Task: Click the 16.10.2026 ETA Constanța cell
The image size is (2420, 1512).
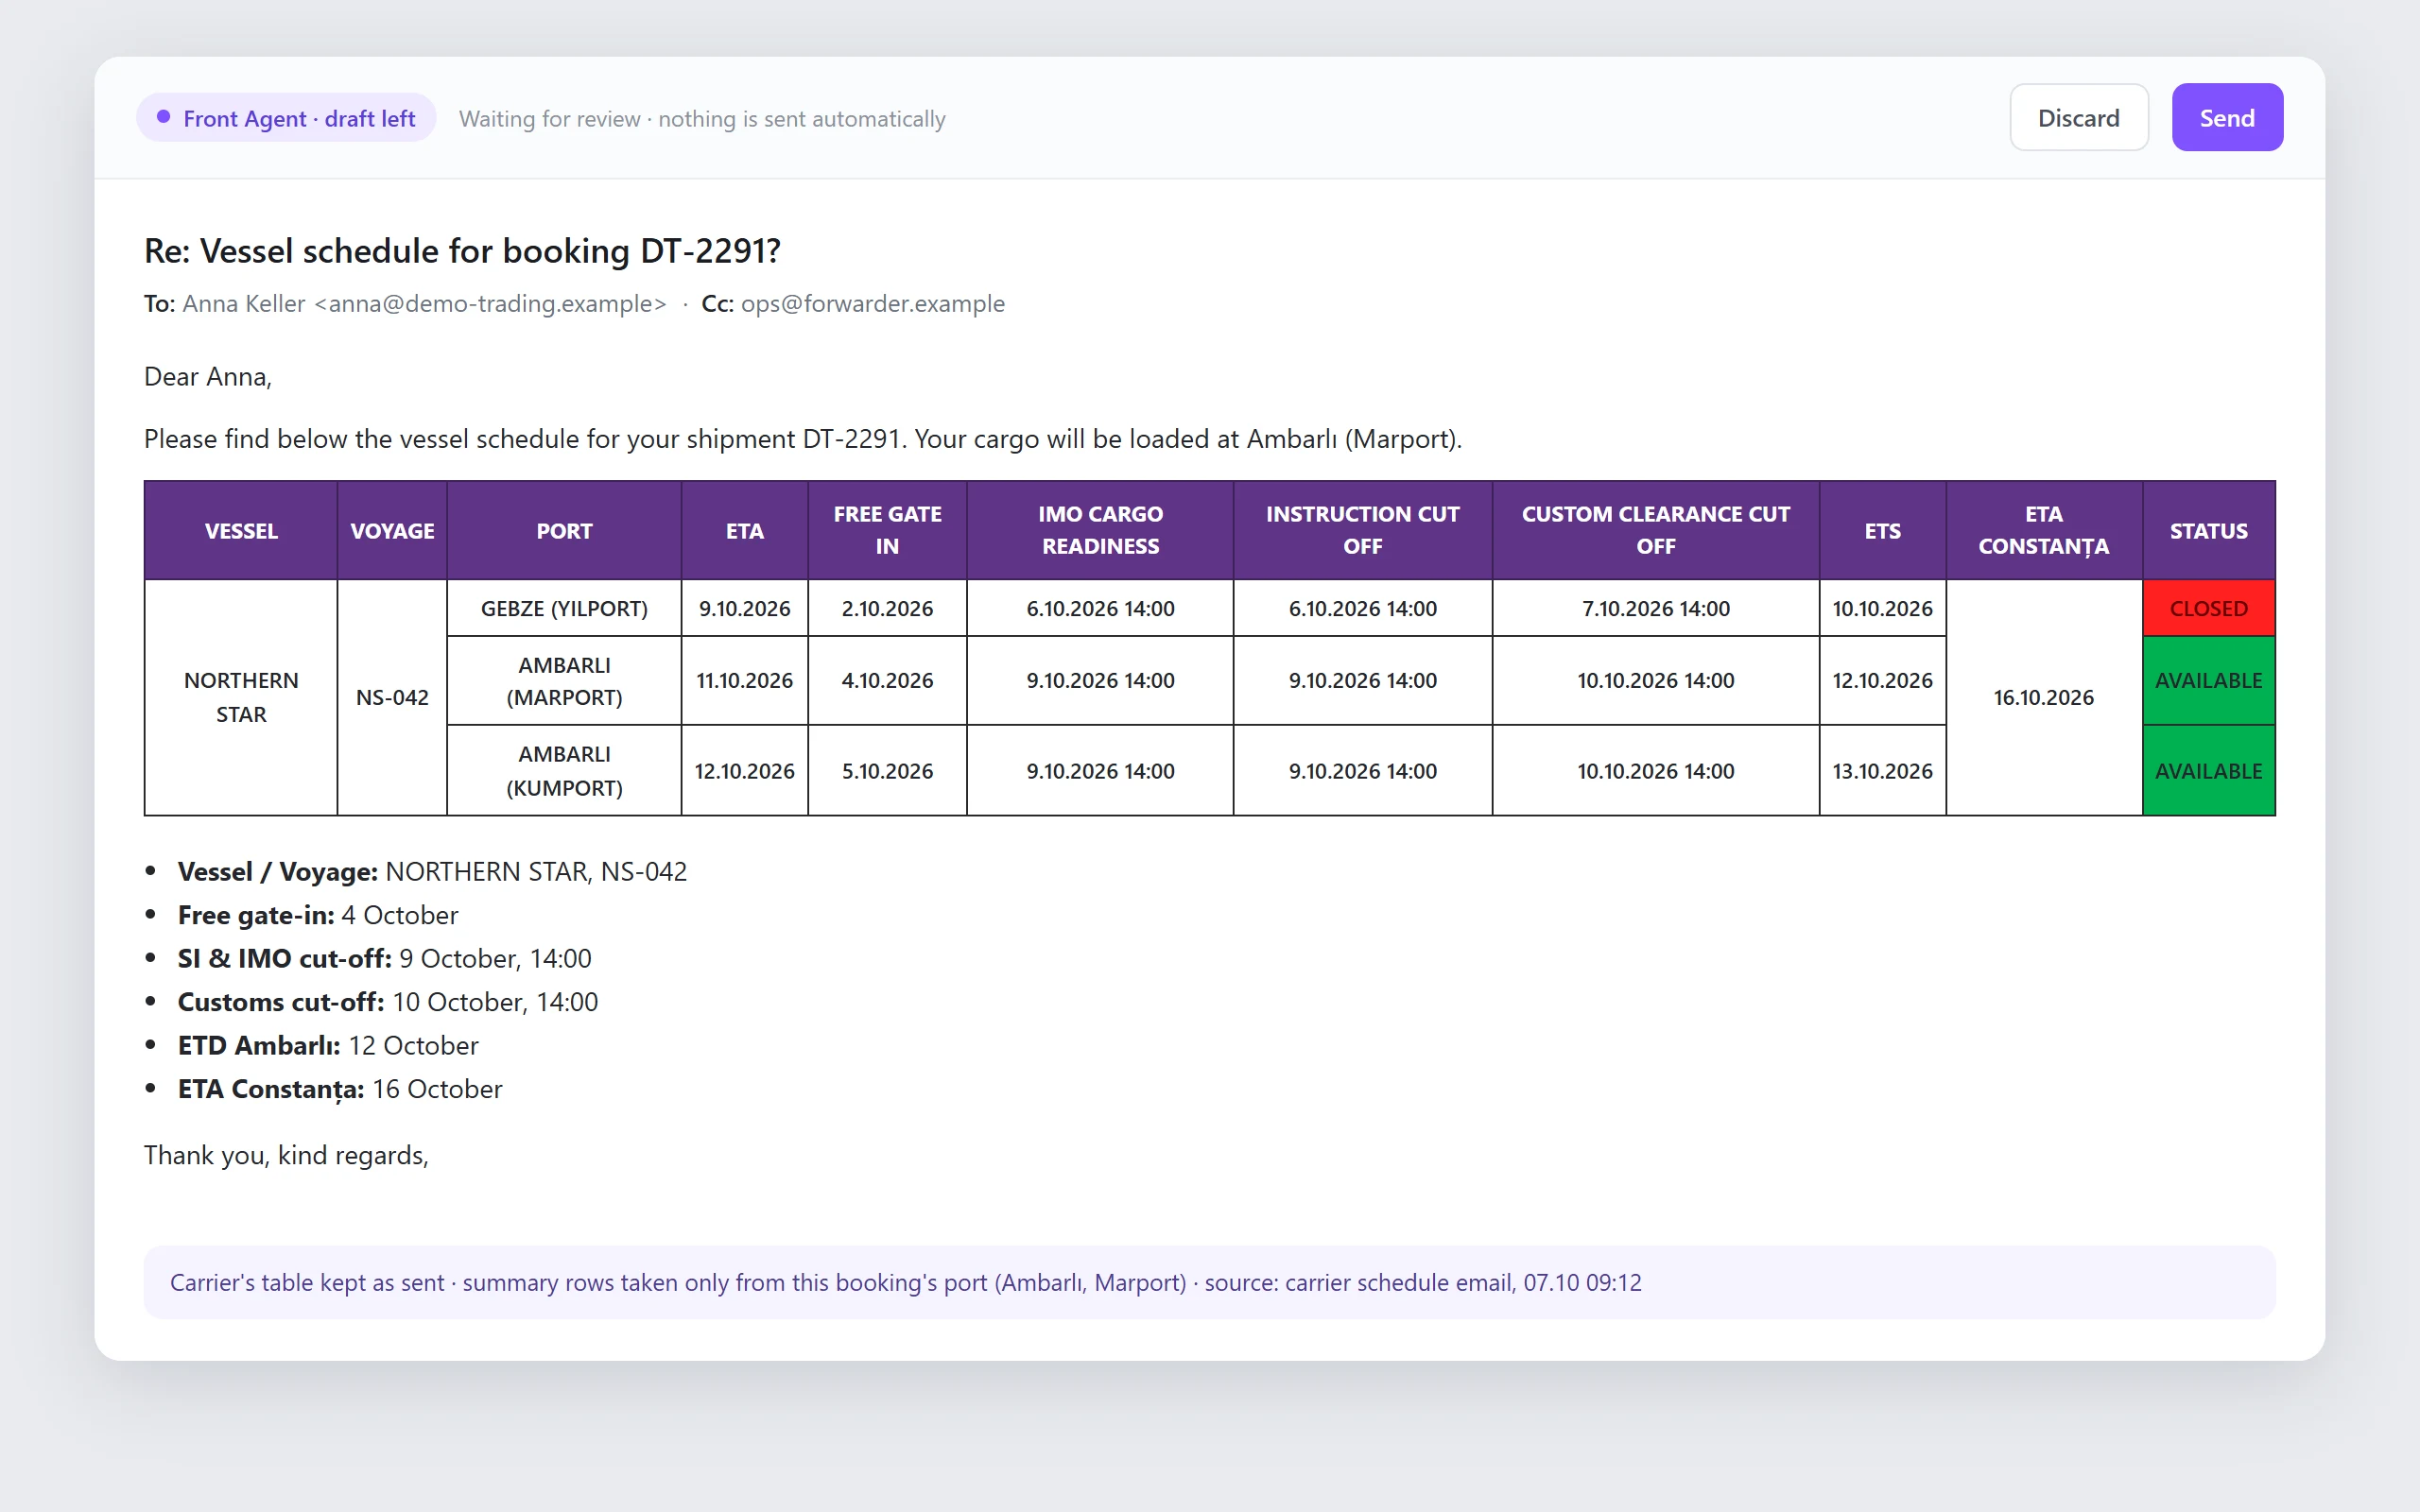Action: pyautogui.click(x=2043, y=697)
